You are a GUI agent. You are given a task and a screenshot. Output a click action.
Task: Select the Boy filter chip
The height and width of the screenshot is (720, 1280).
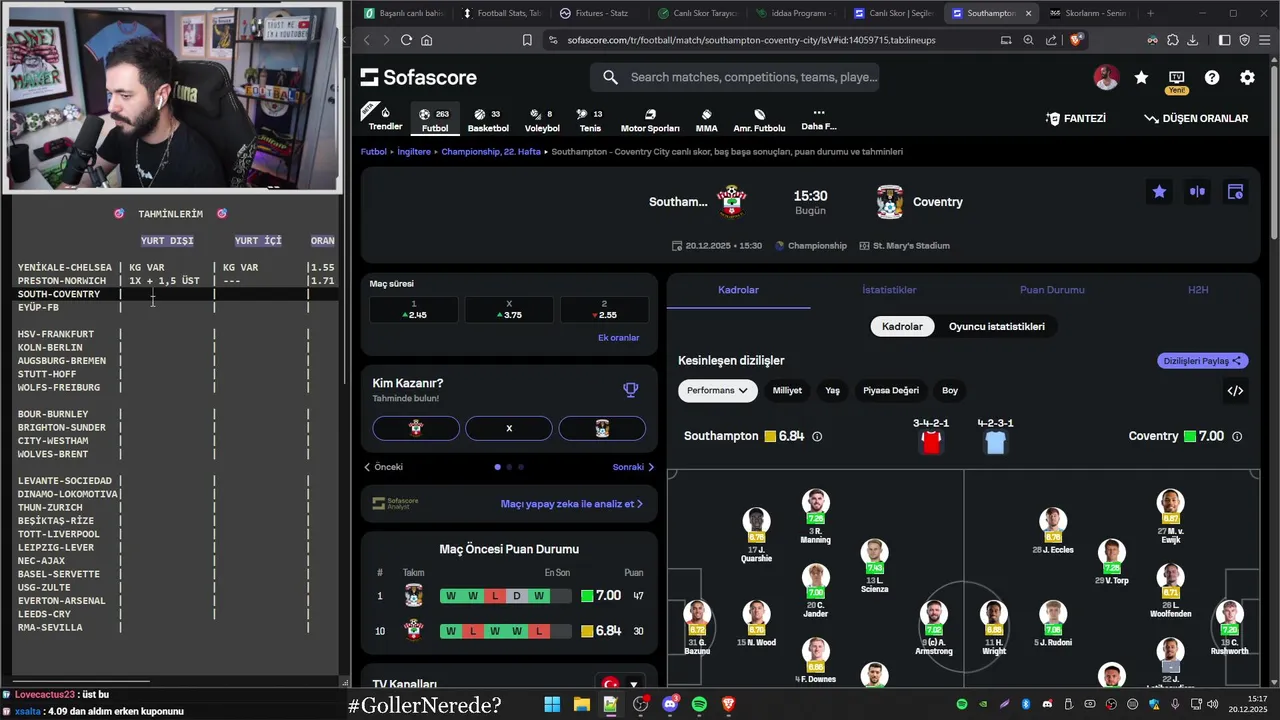[950, 391]
